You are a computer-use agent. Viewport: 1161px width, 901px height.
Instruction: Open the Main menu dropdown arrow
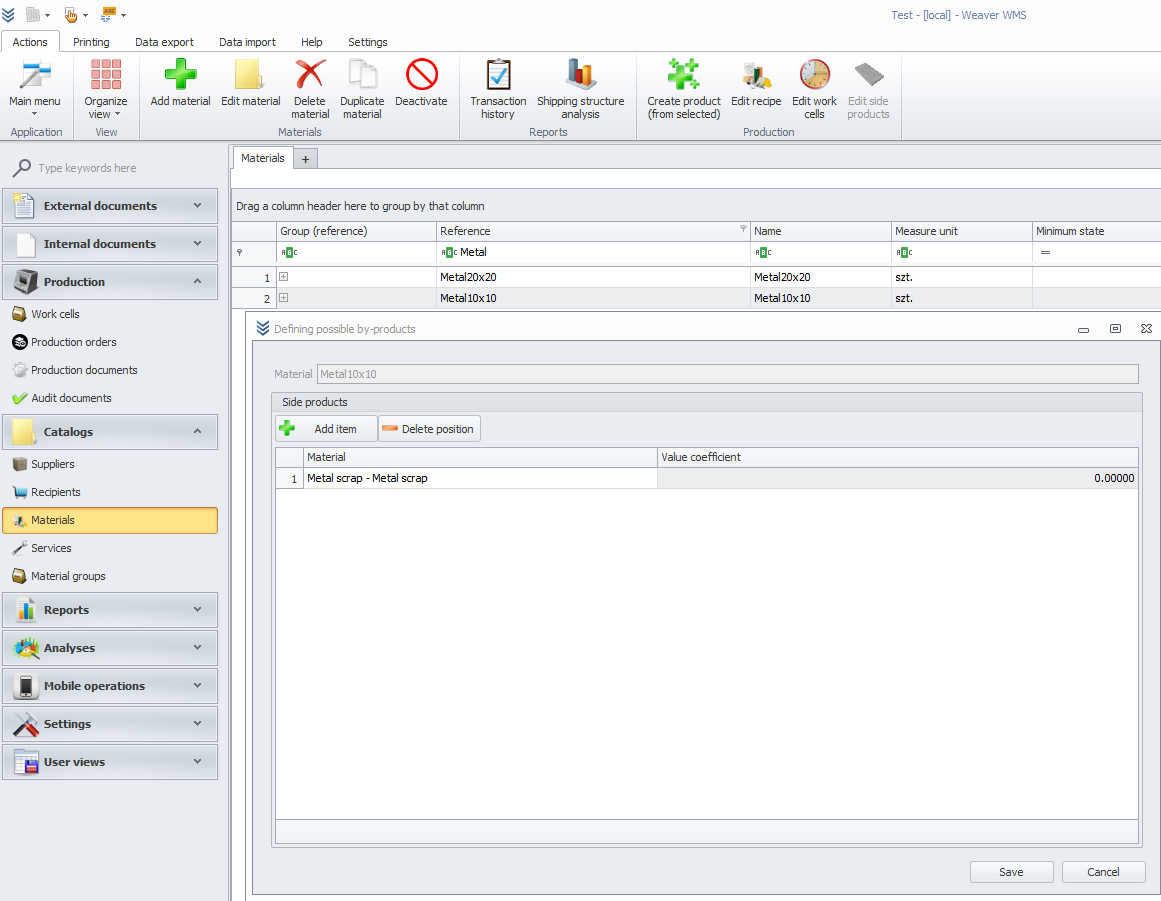tap(34, 114)
